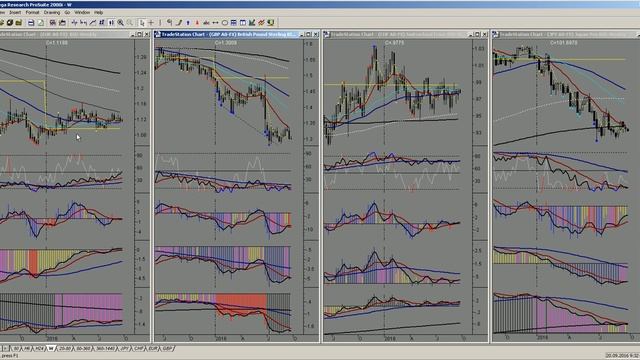The height and width of the screenshot is (360, 640).
Task: Maximize the British Pound chart window
Action: (309, 34)
